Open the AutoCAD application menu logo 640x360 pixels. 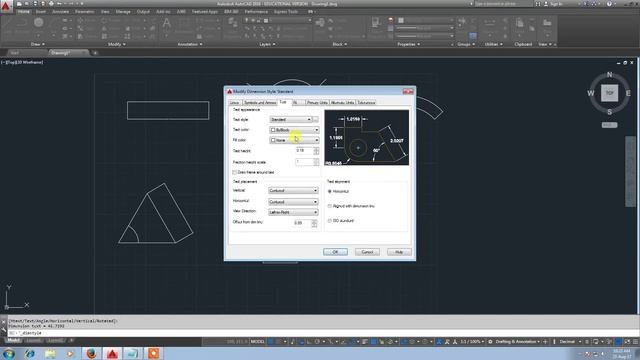[6, 6]
